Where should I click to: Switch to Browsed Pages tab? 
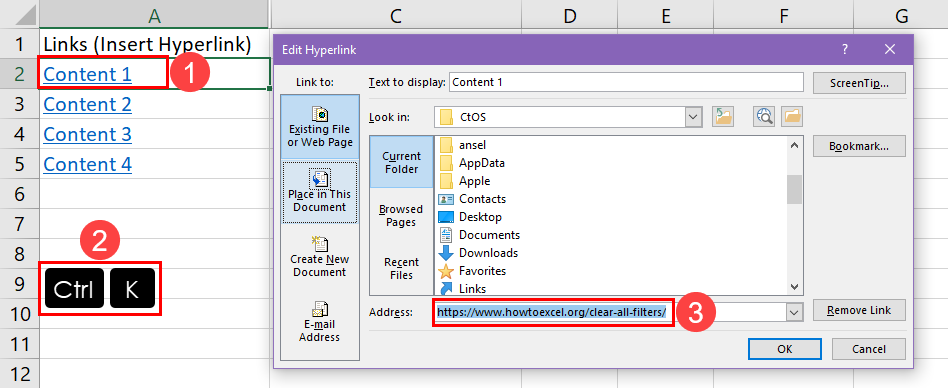tap(401, 216)
